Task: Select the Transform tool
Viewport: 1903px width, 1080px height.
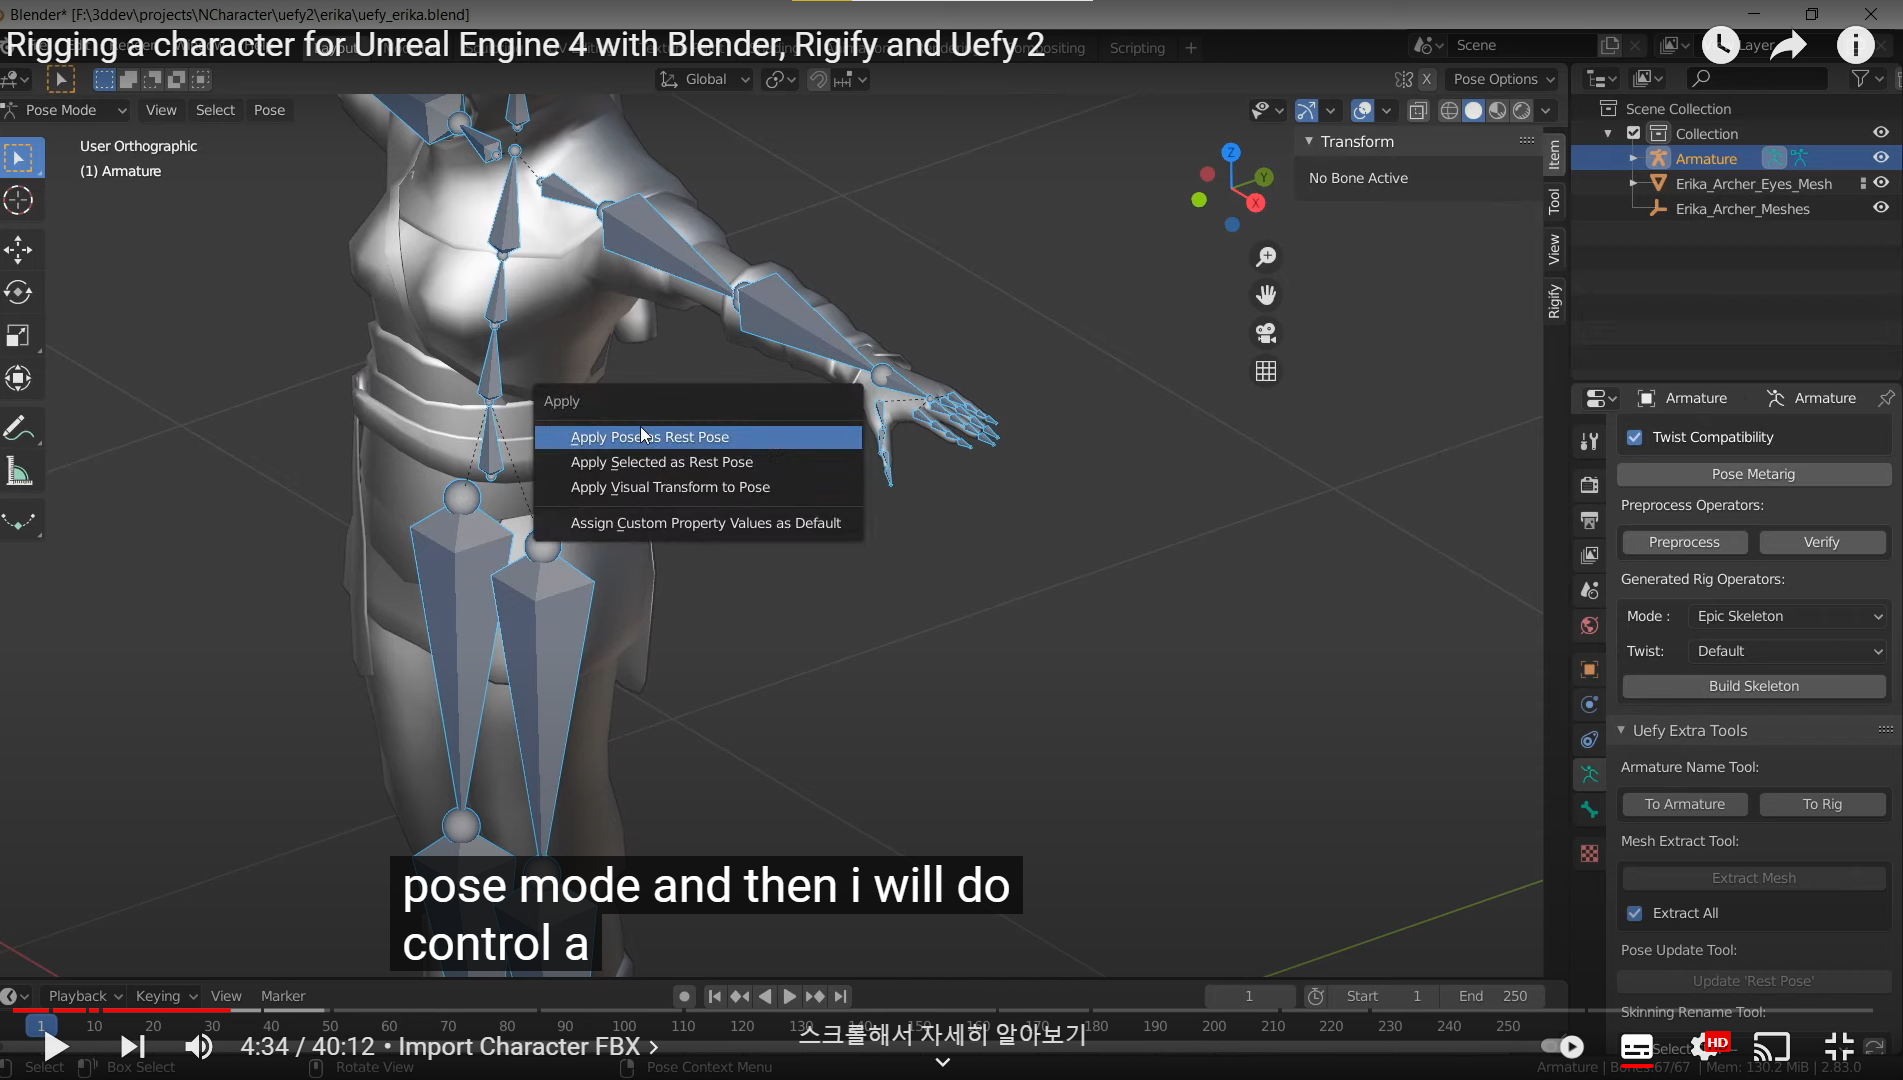Action: click(x=18, y=379)
